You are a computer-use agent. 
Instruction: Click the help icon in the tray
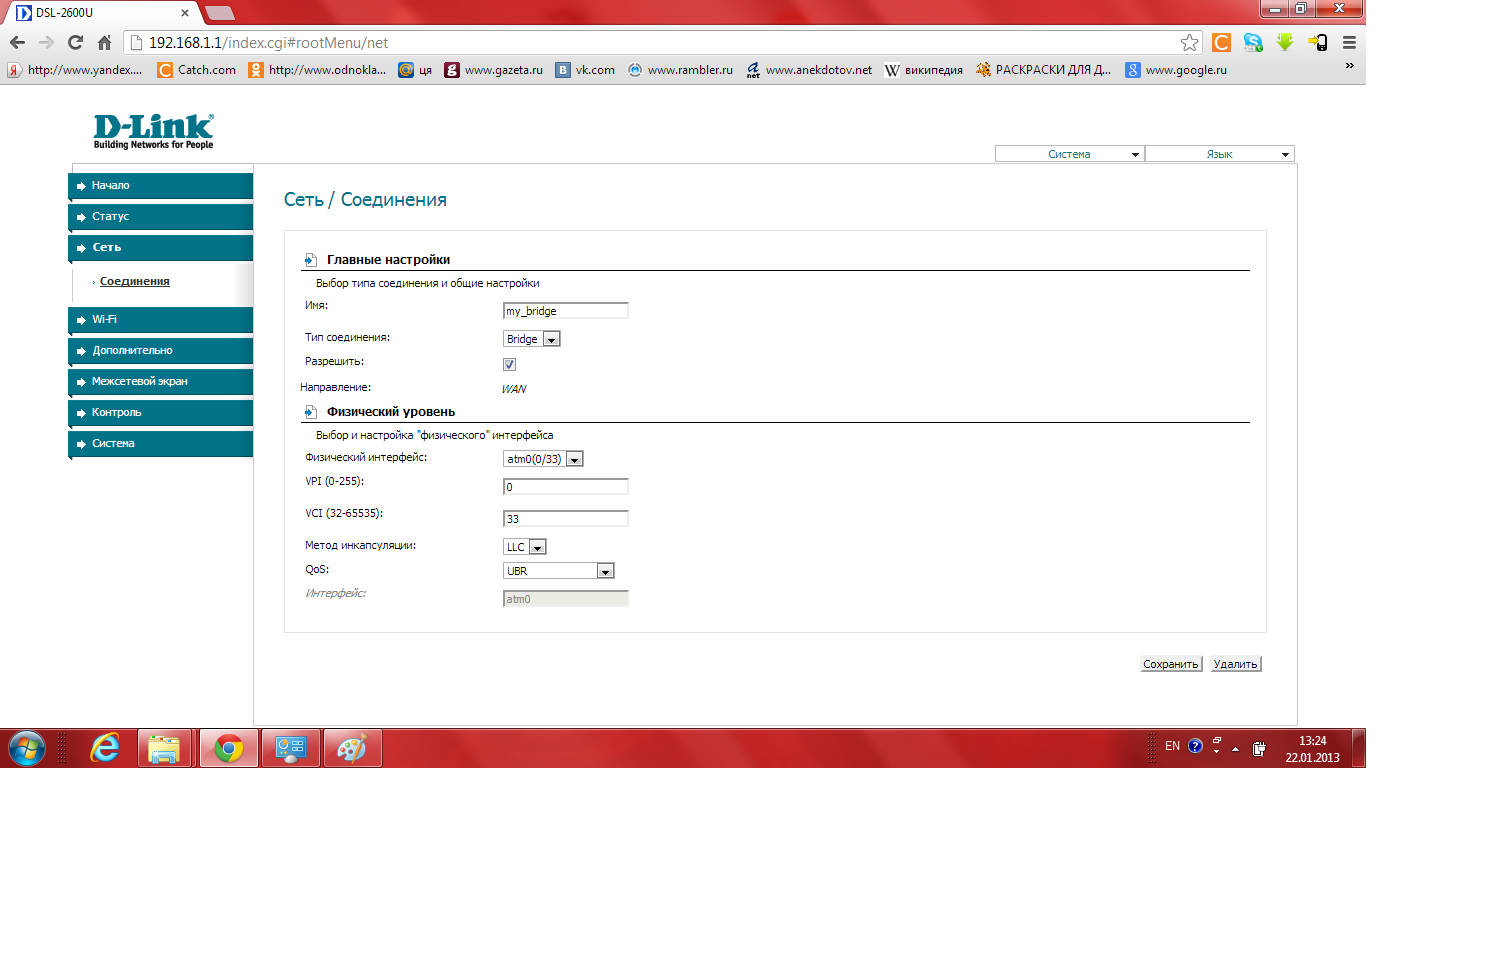point(1195,746)
